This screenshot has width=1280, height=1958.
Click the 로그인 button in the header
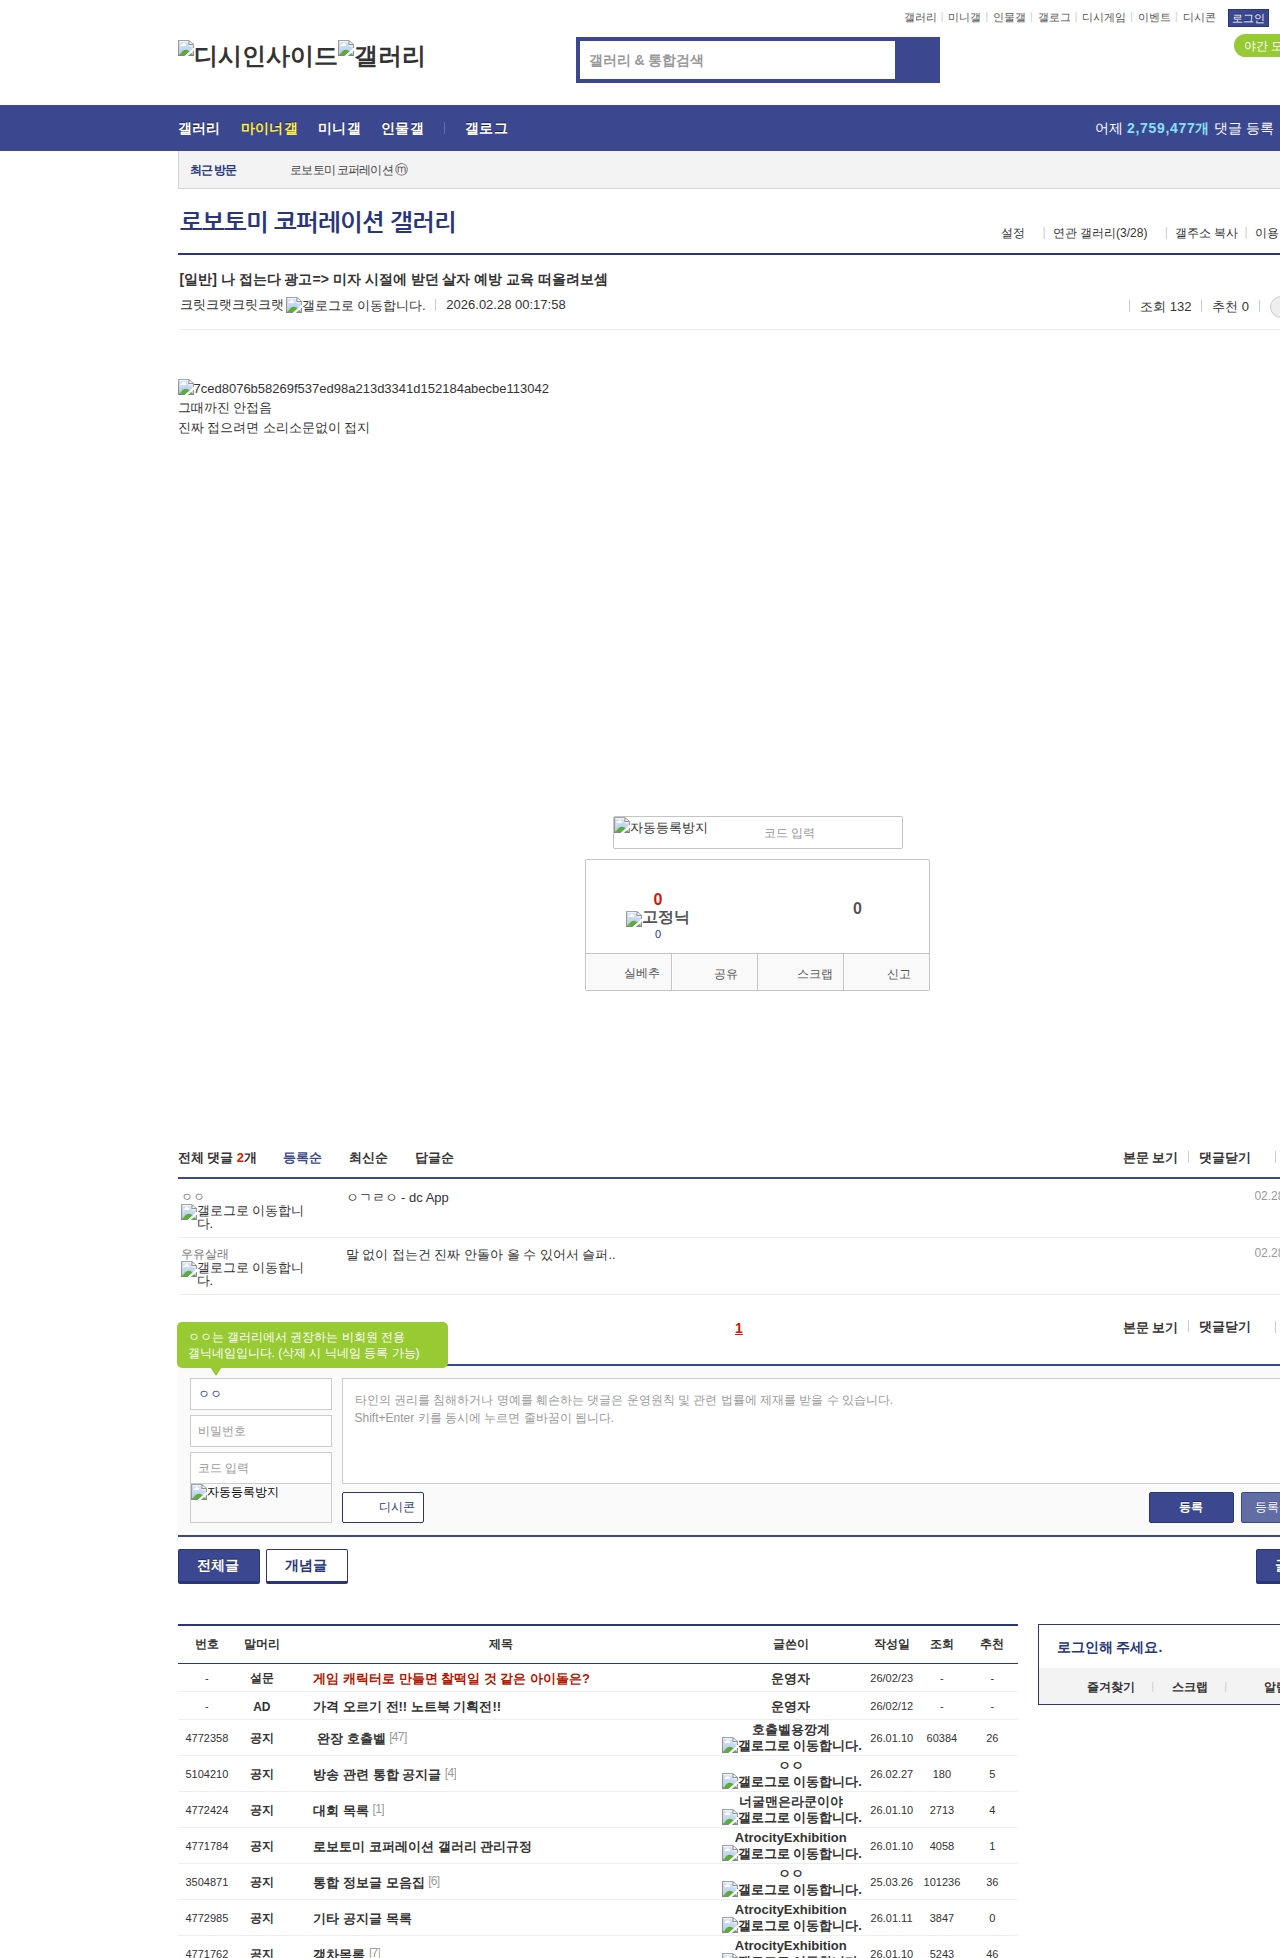tap(1248, 18)
